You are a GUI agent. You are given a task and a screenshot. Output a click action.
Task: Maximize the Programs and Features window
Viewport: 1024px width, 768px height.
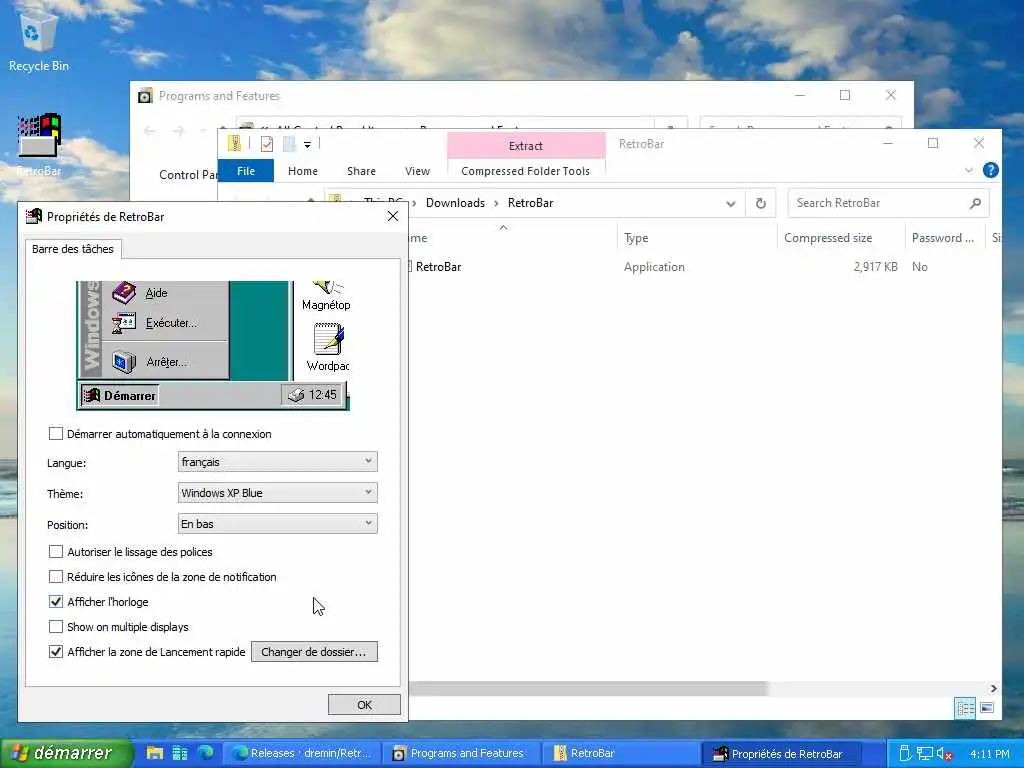(845, 95)
